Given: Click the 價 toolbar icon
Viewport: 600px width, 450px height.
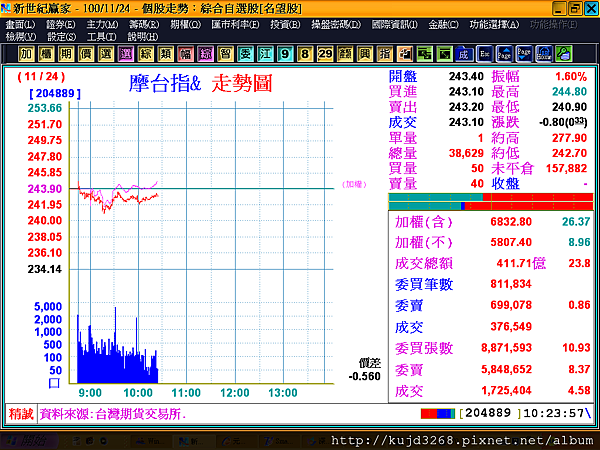Looking at the screenshot, I should click(x=86, y=54).
